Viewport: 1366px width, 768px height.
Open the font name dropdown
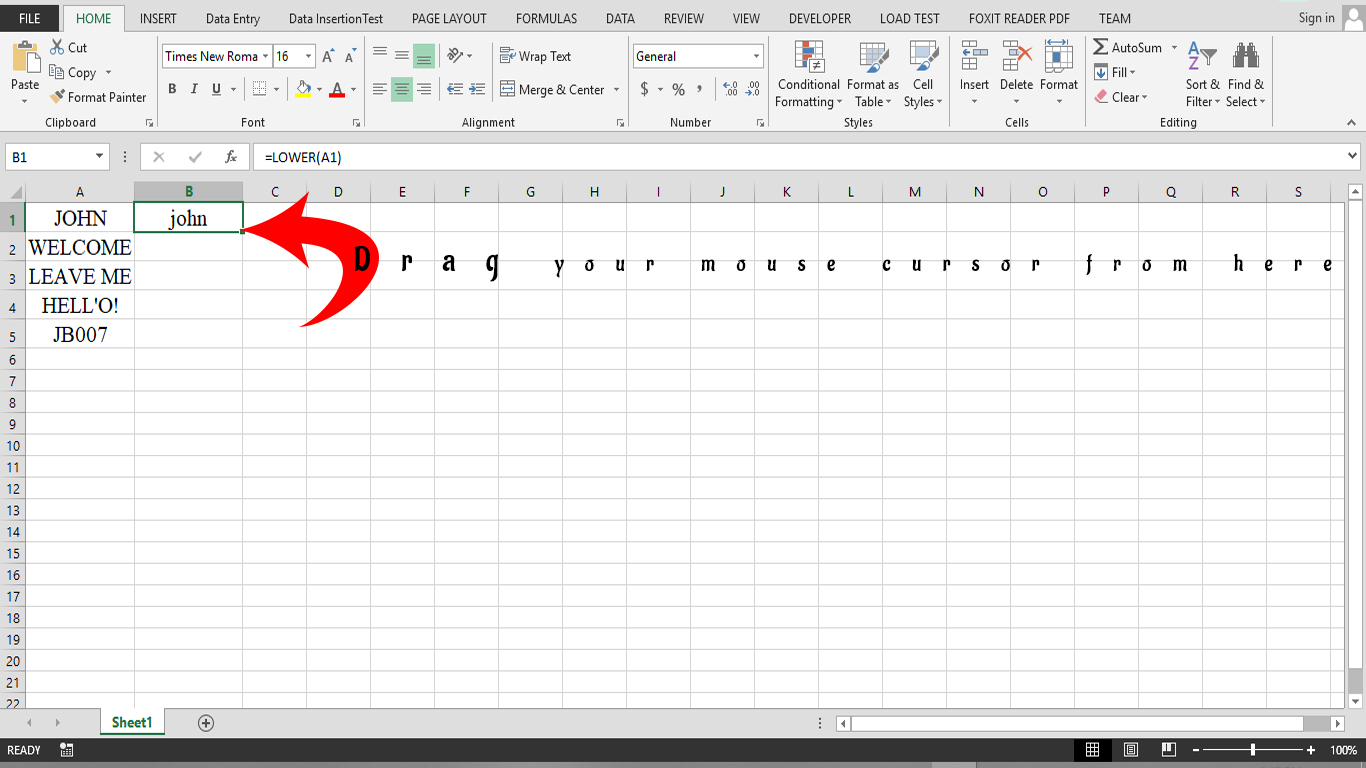265,57
